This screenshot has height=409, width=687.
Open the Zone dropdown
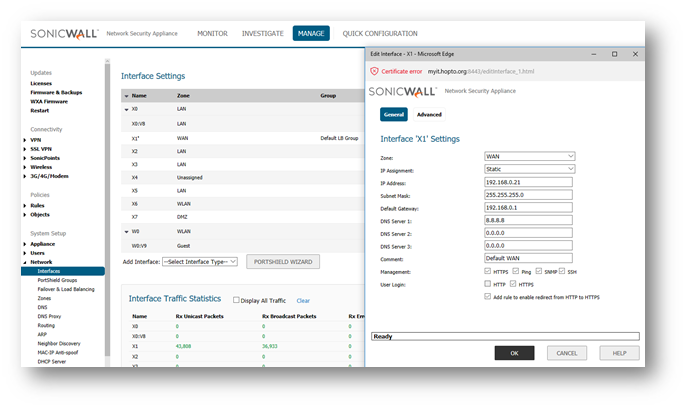click(529, 156)
